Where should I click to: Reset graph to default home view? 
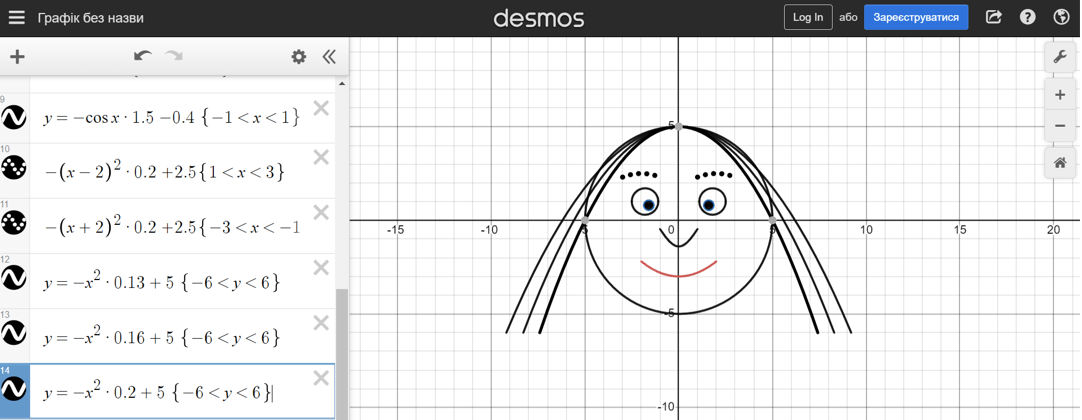(x=1060, y=163)
